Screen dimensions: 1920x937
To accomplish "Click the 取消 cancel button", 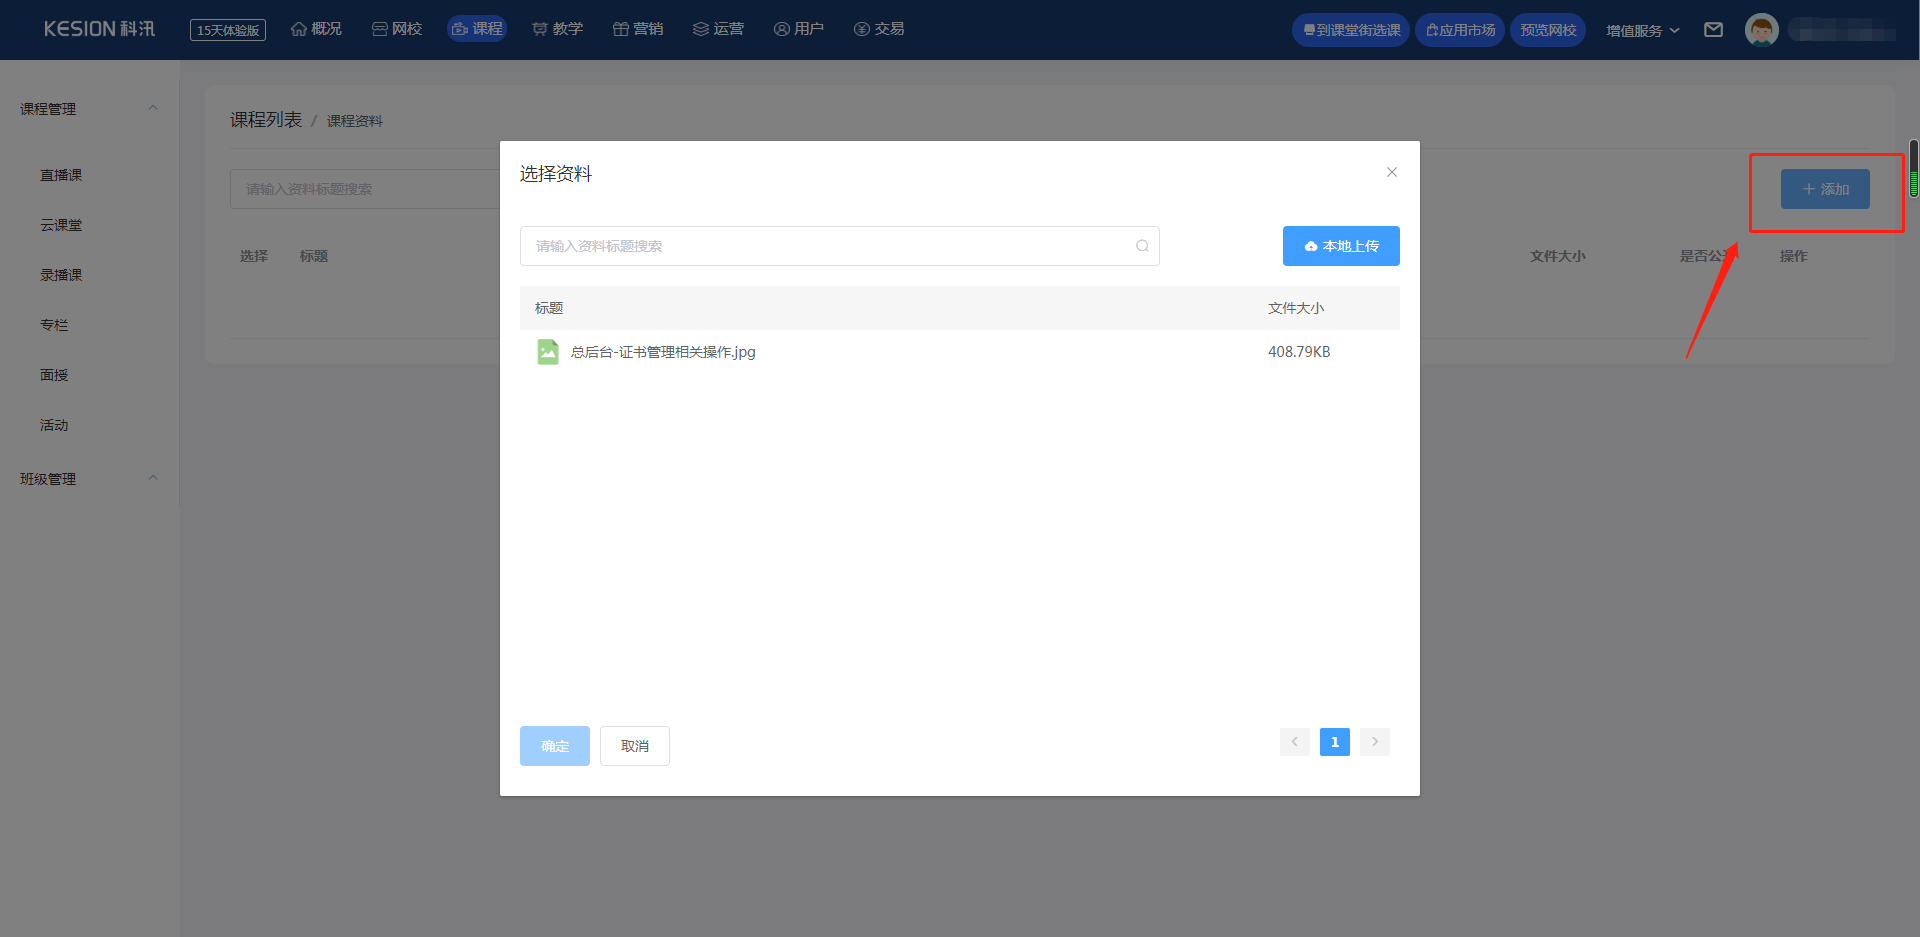I will pyautogui.click(x=635, y=746).
